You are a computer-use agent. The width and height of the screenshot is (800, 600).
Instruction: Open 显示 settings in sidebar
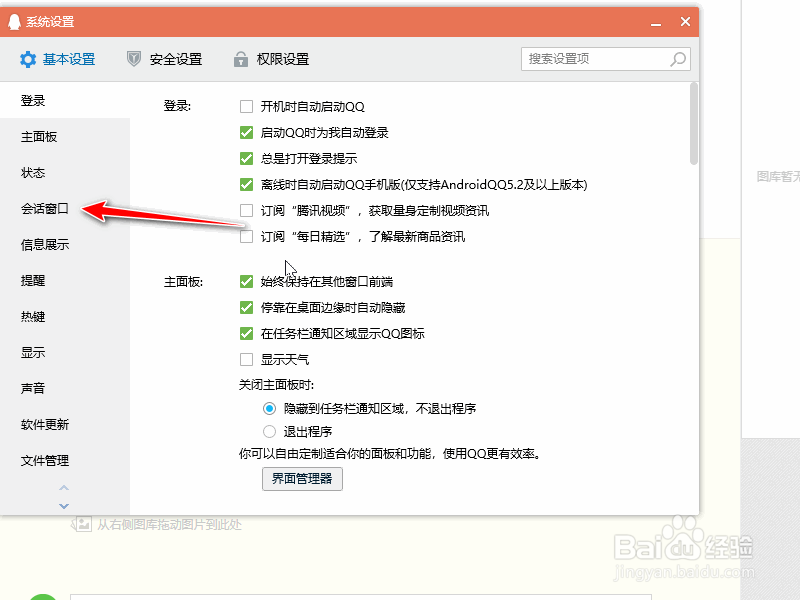65,353
